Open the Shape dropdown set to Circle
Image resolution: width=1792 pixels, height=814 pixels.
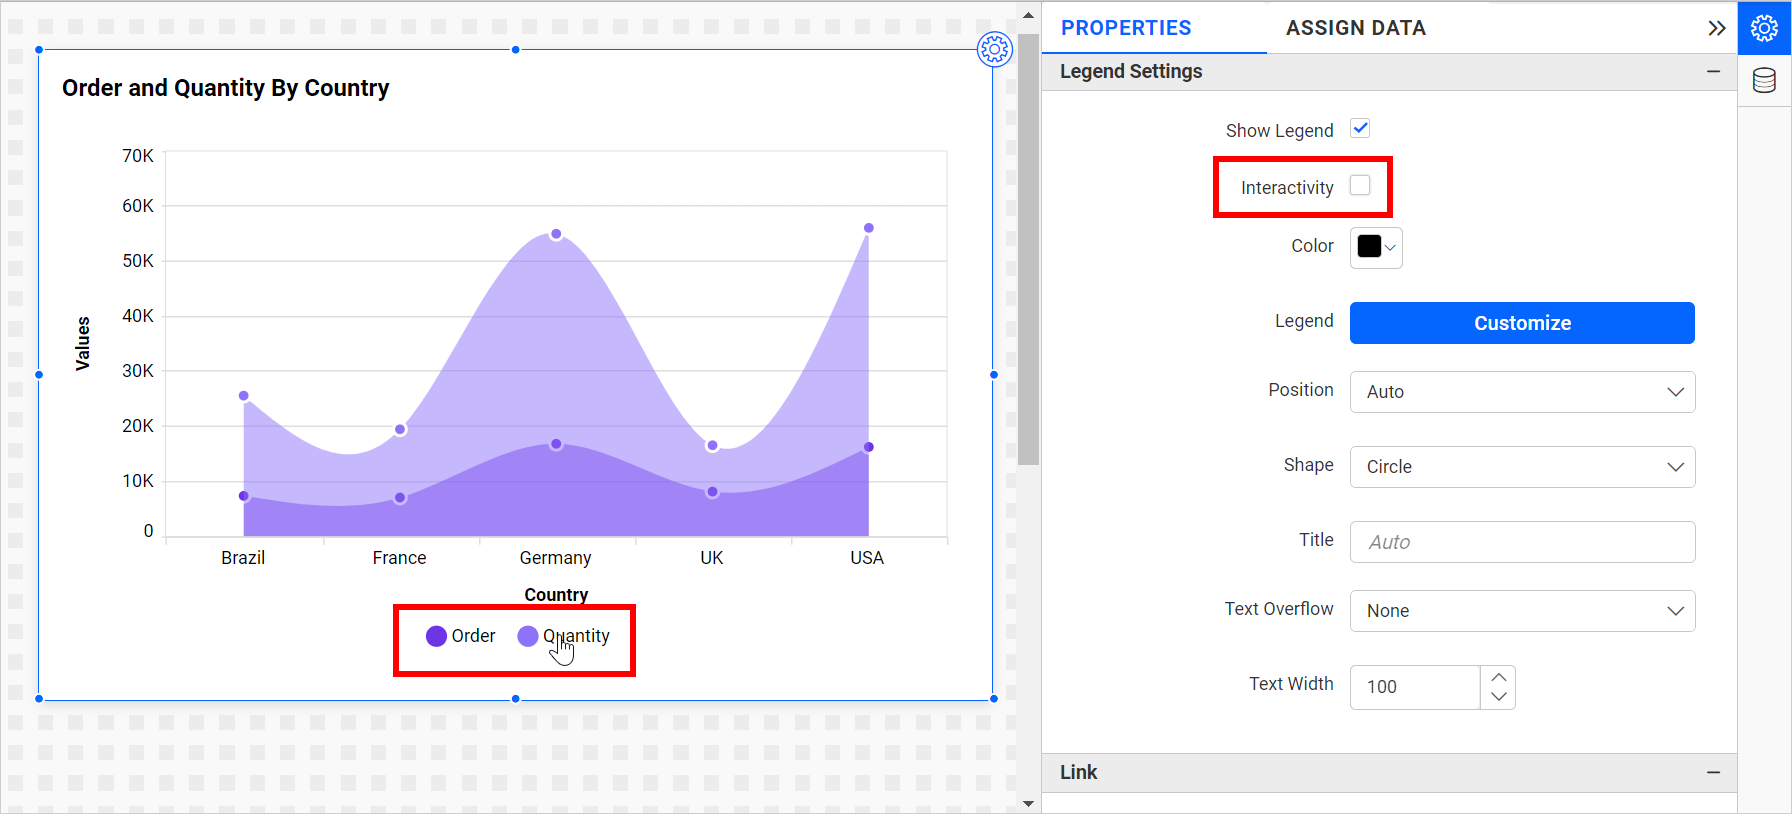pyautogui.click(x=1522, y=467)
